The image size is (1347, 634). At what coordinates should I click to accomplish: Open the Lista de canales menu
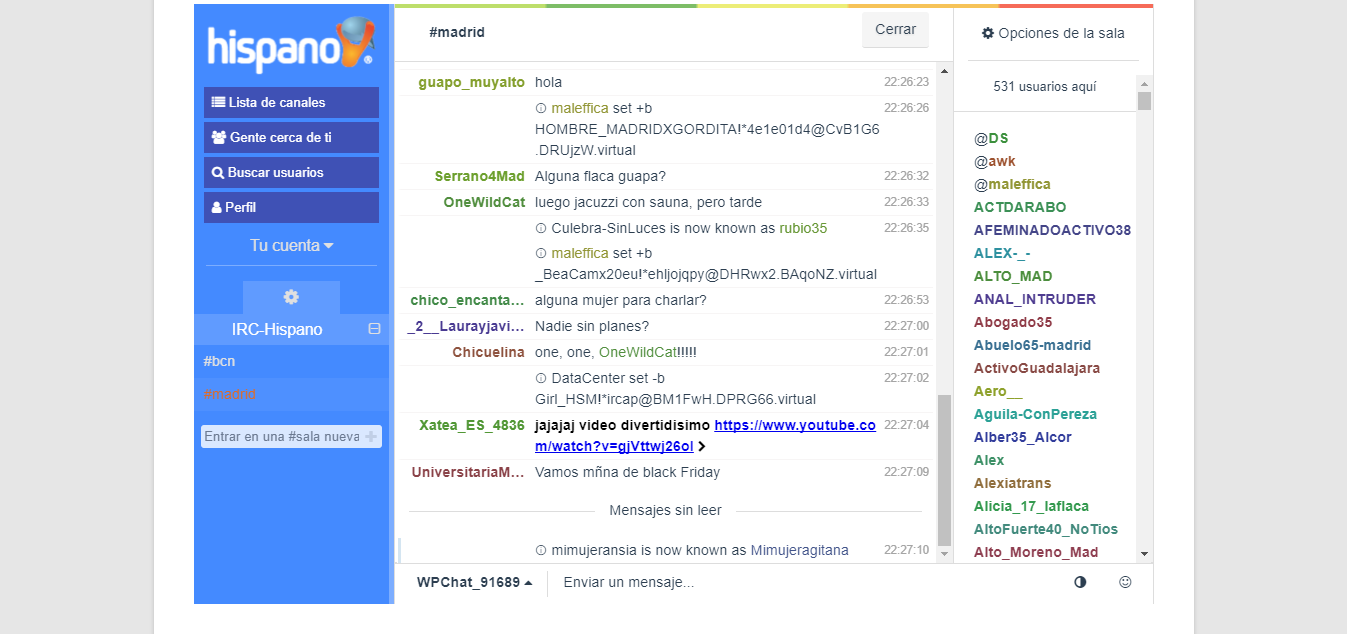291,102
